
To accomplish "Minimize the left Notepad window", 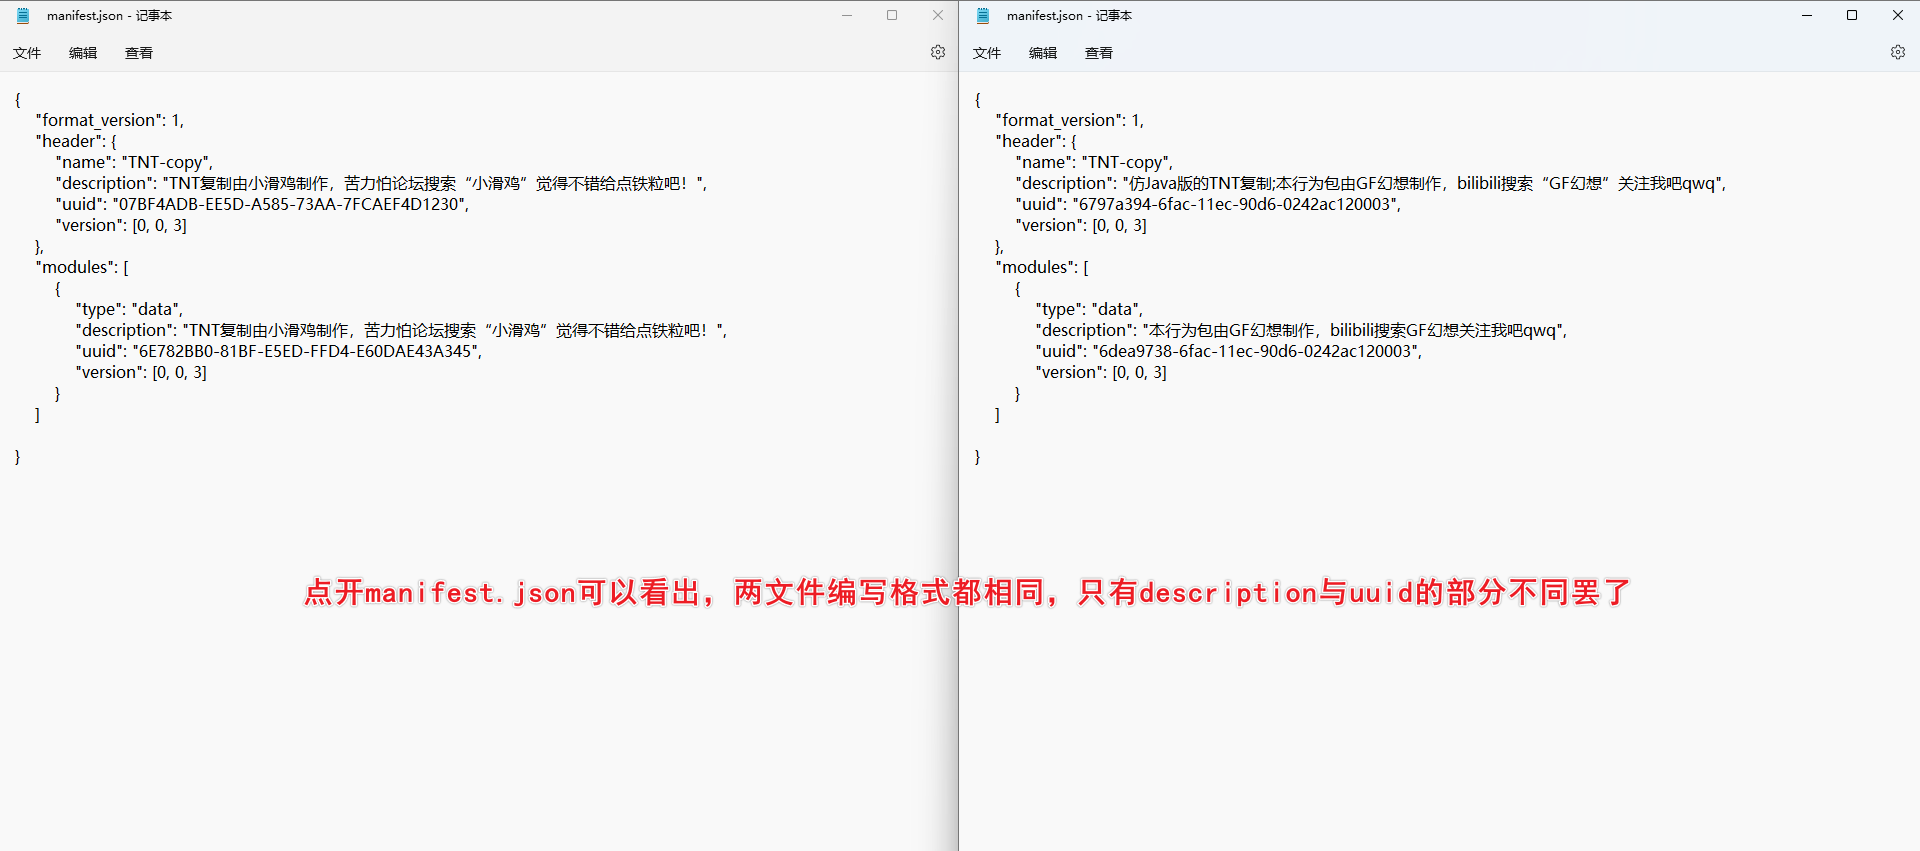I will [x=847, y=15].
